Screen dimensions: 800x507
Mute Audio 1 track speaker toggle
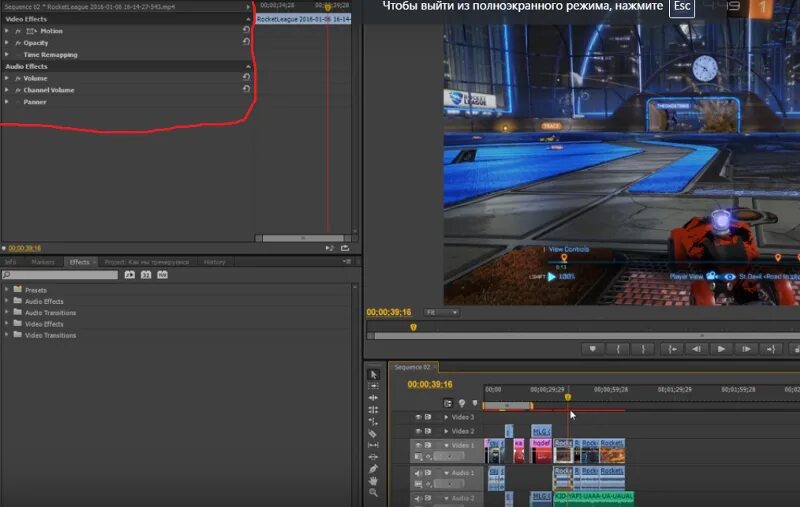418,473
